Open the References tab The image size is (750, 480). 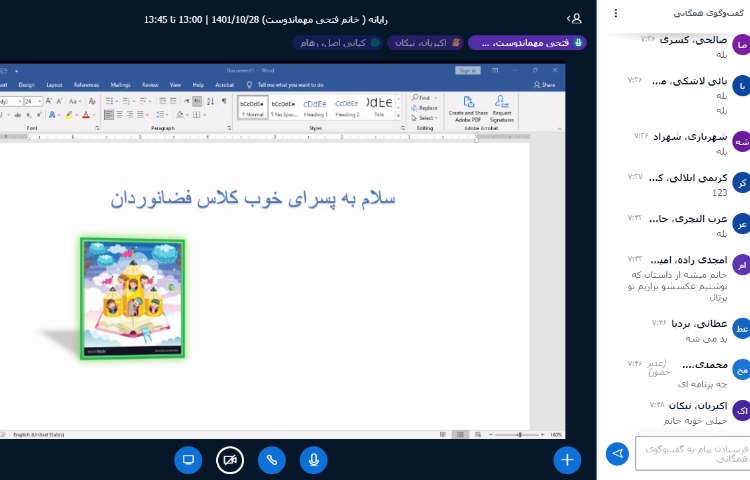coord(86,85)
